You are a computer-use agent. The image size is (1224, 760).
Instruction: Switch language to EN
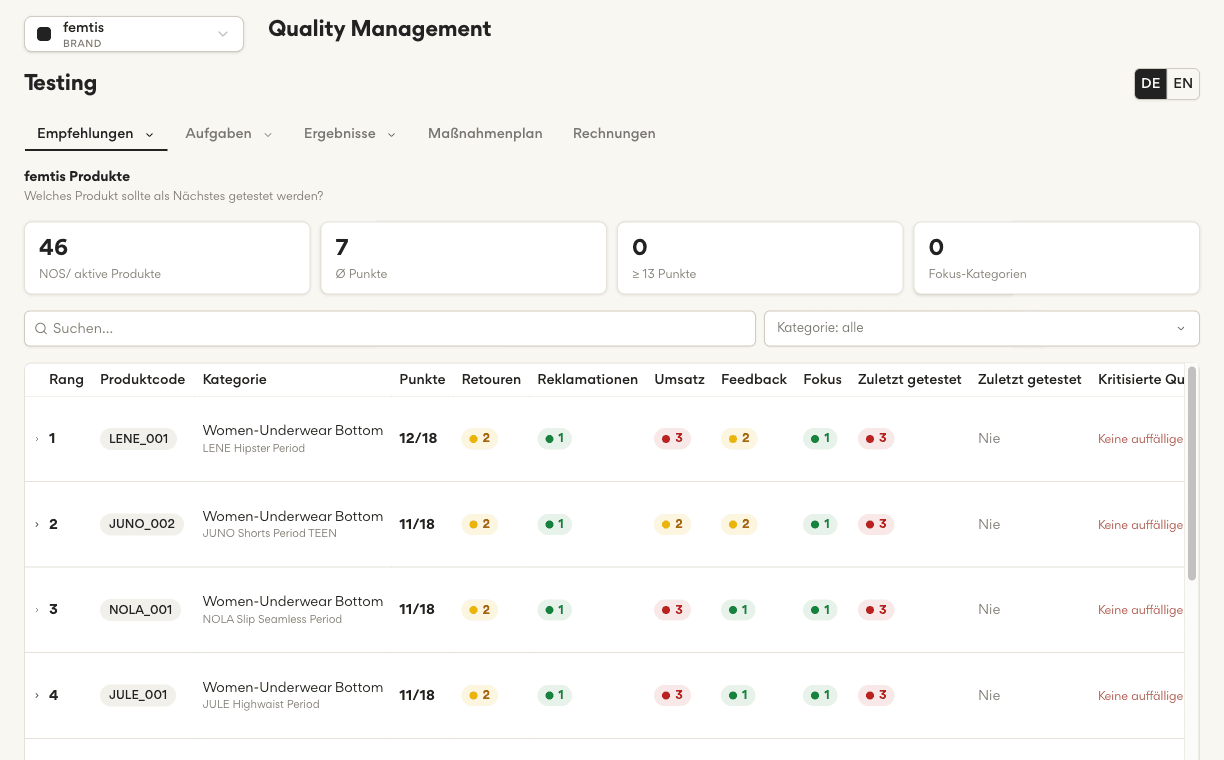(x=1183, y=84)
